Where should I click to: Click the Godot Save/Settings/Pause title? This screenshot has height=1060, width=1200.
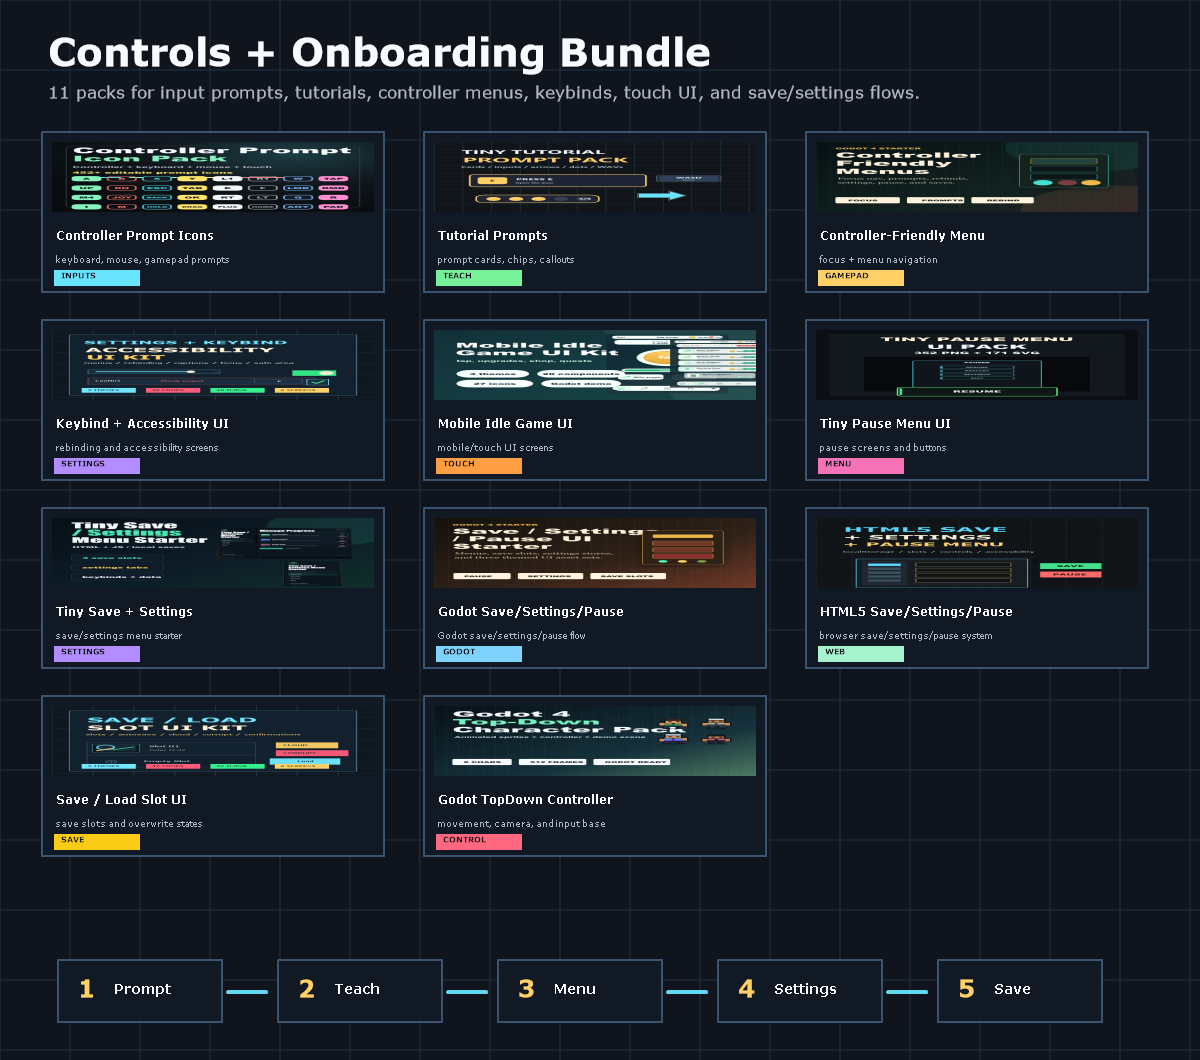click(x=530, y=612)
